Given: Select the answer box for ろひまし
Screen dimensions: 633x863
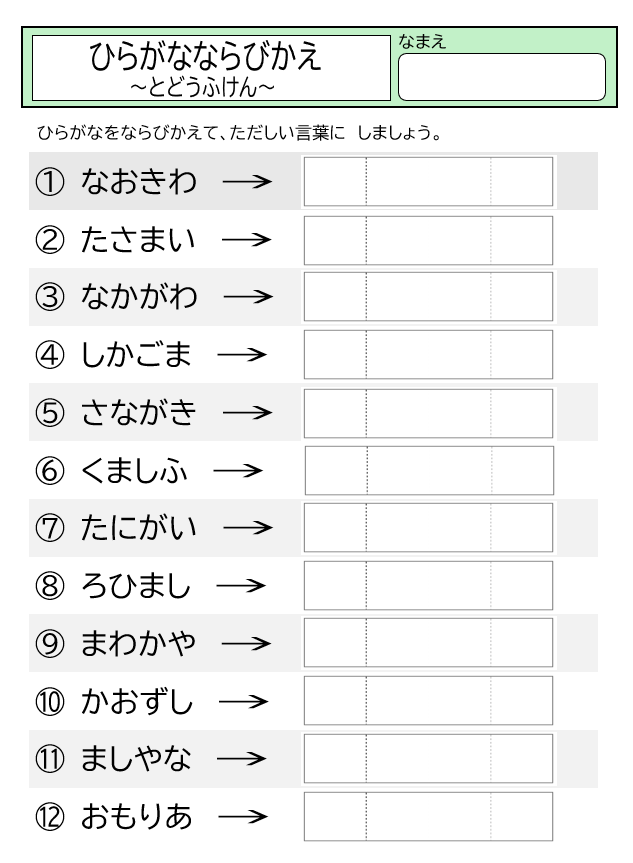Looking at the screenshot, I should pyautogui.click(x=428, y=586).
